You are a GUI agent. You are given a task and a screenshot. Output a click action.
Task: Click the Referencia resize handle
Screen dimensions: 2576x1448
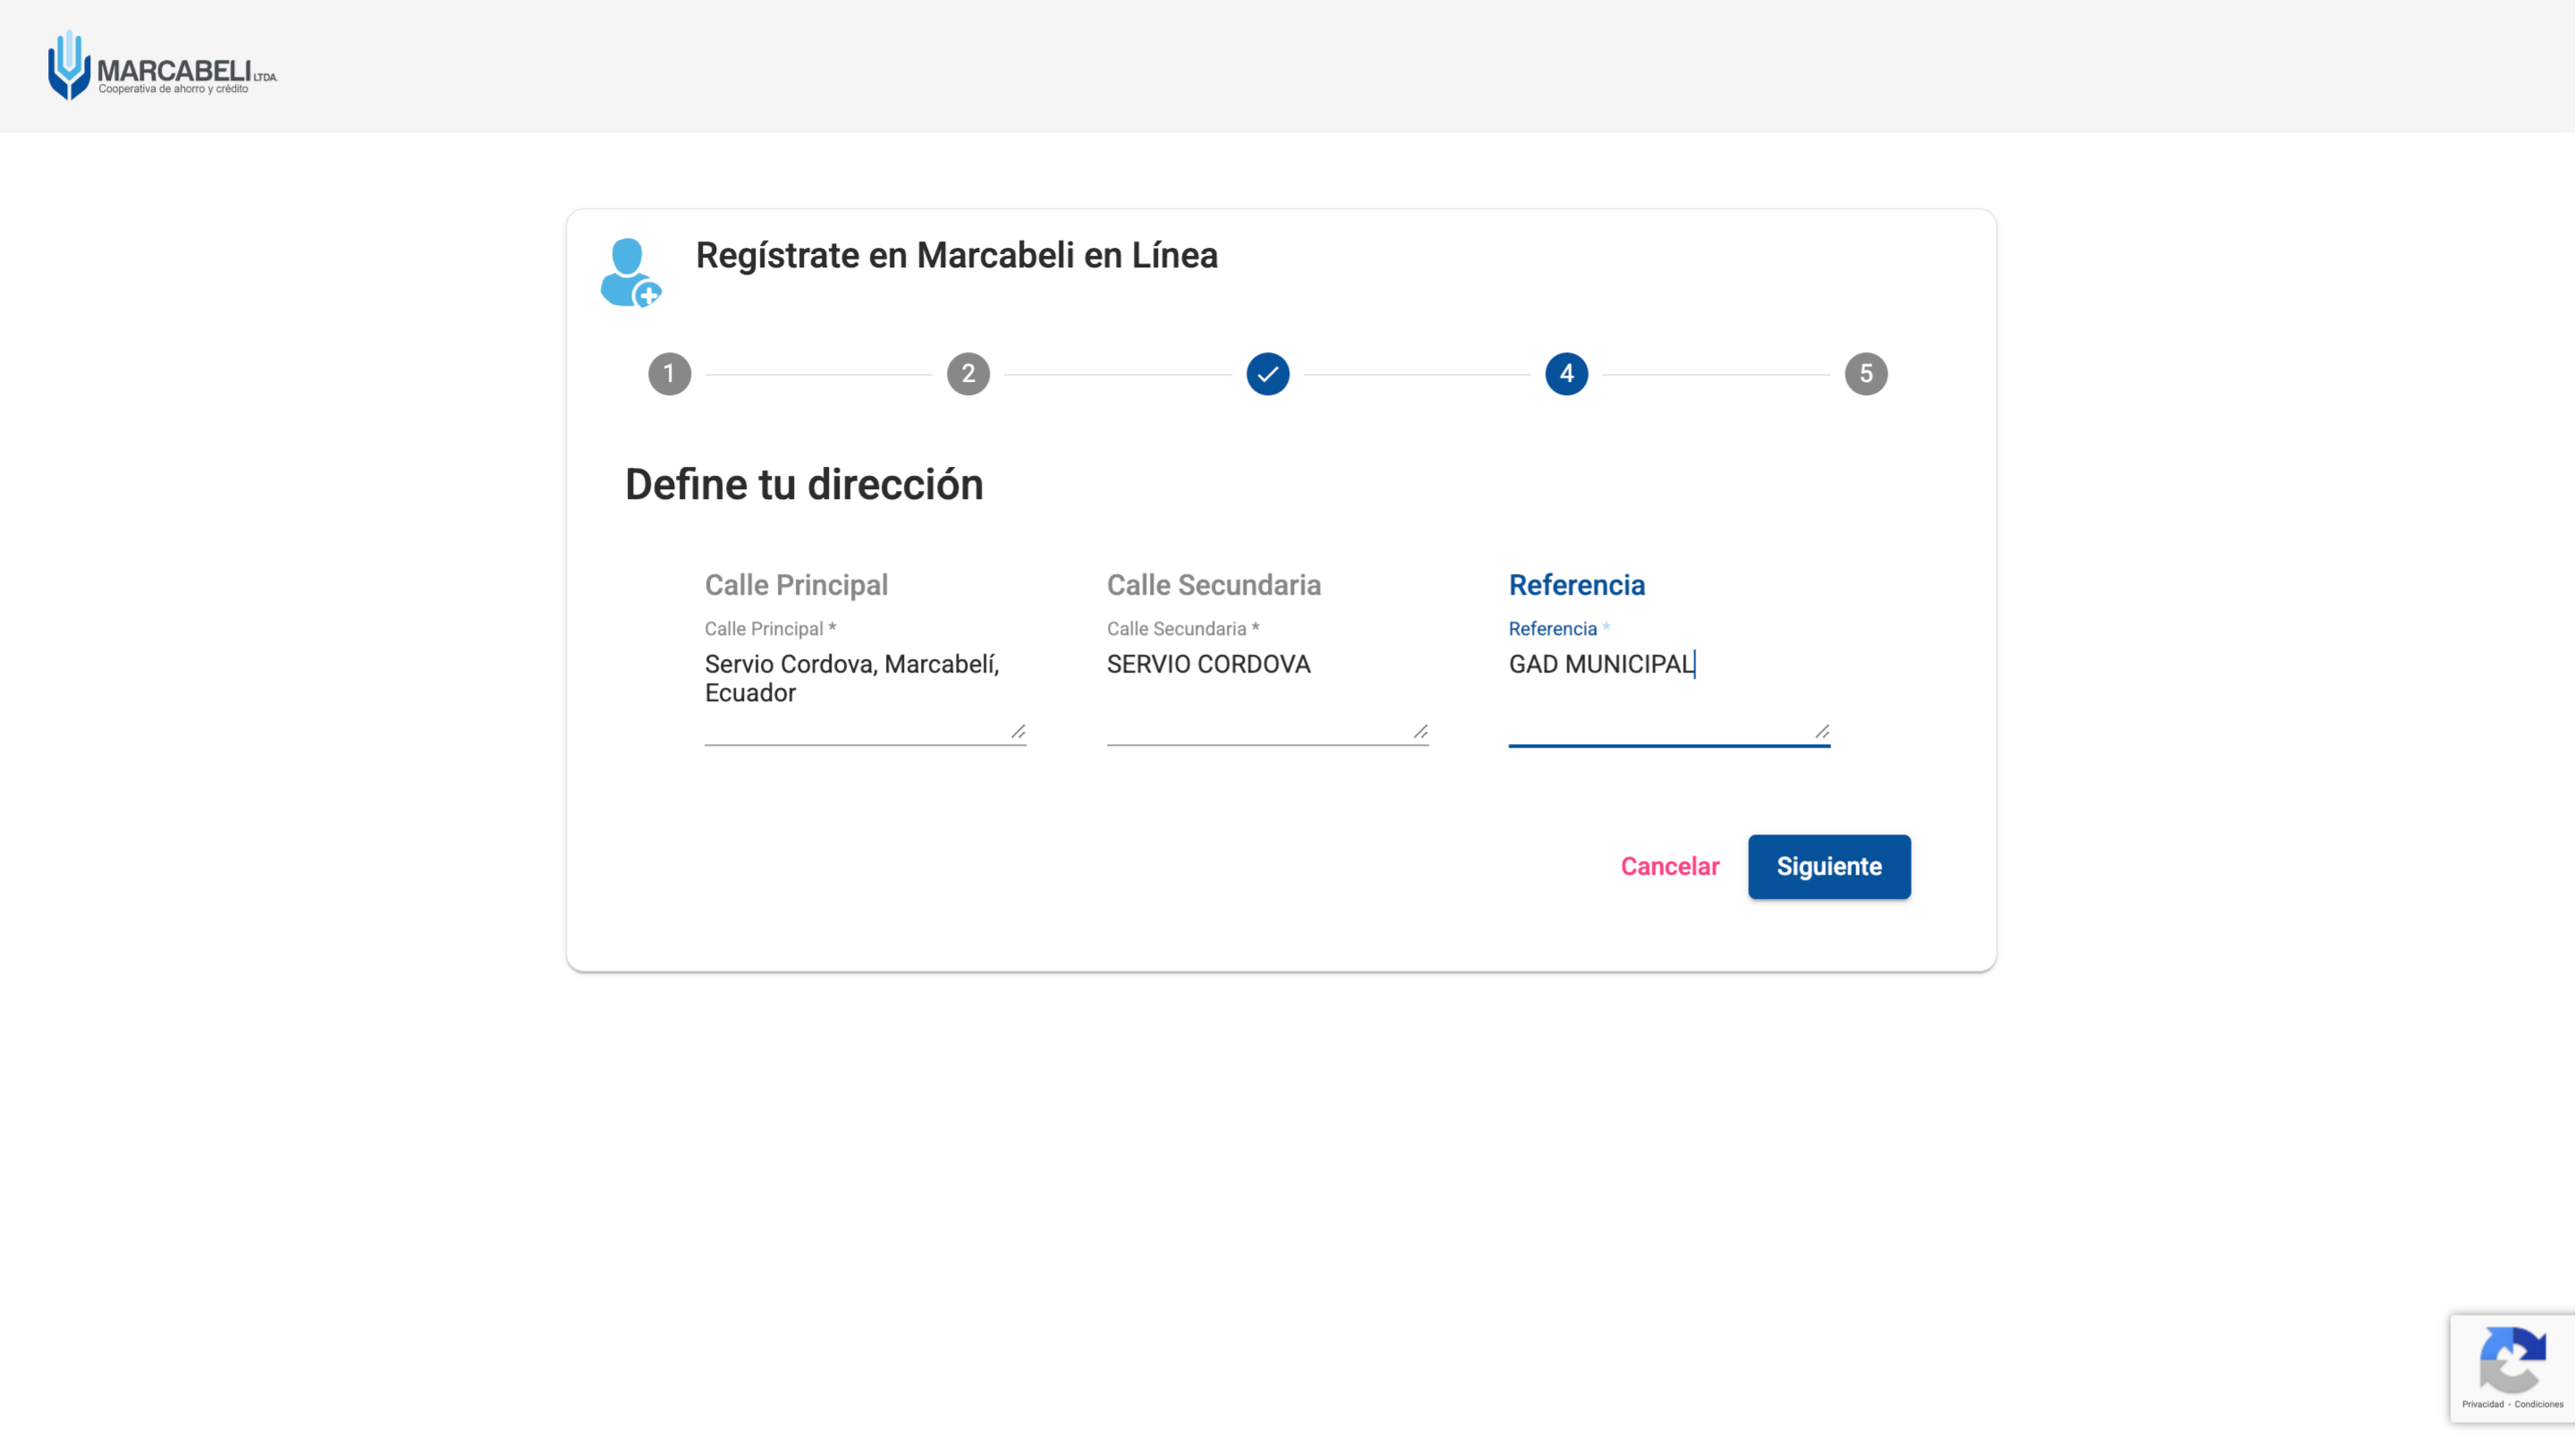(1822, 732)
